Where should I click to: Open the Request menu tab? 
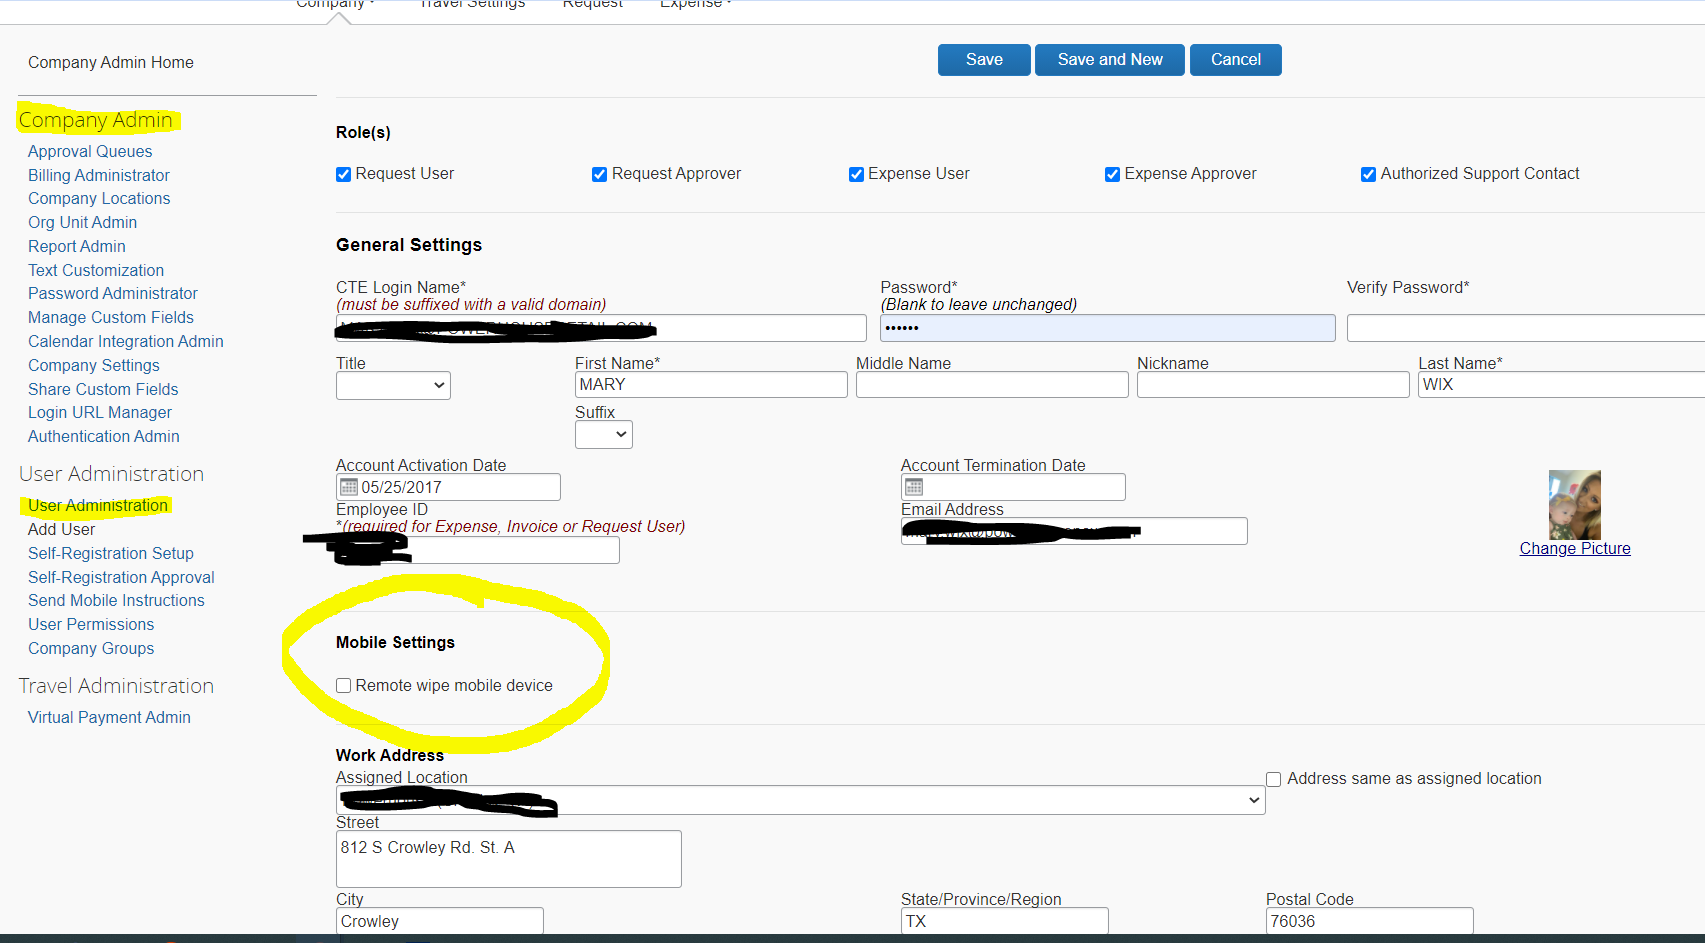tap(592, 5)
